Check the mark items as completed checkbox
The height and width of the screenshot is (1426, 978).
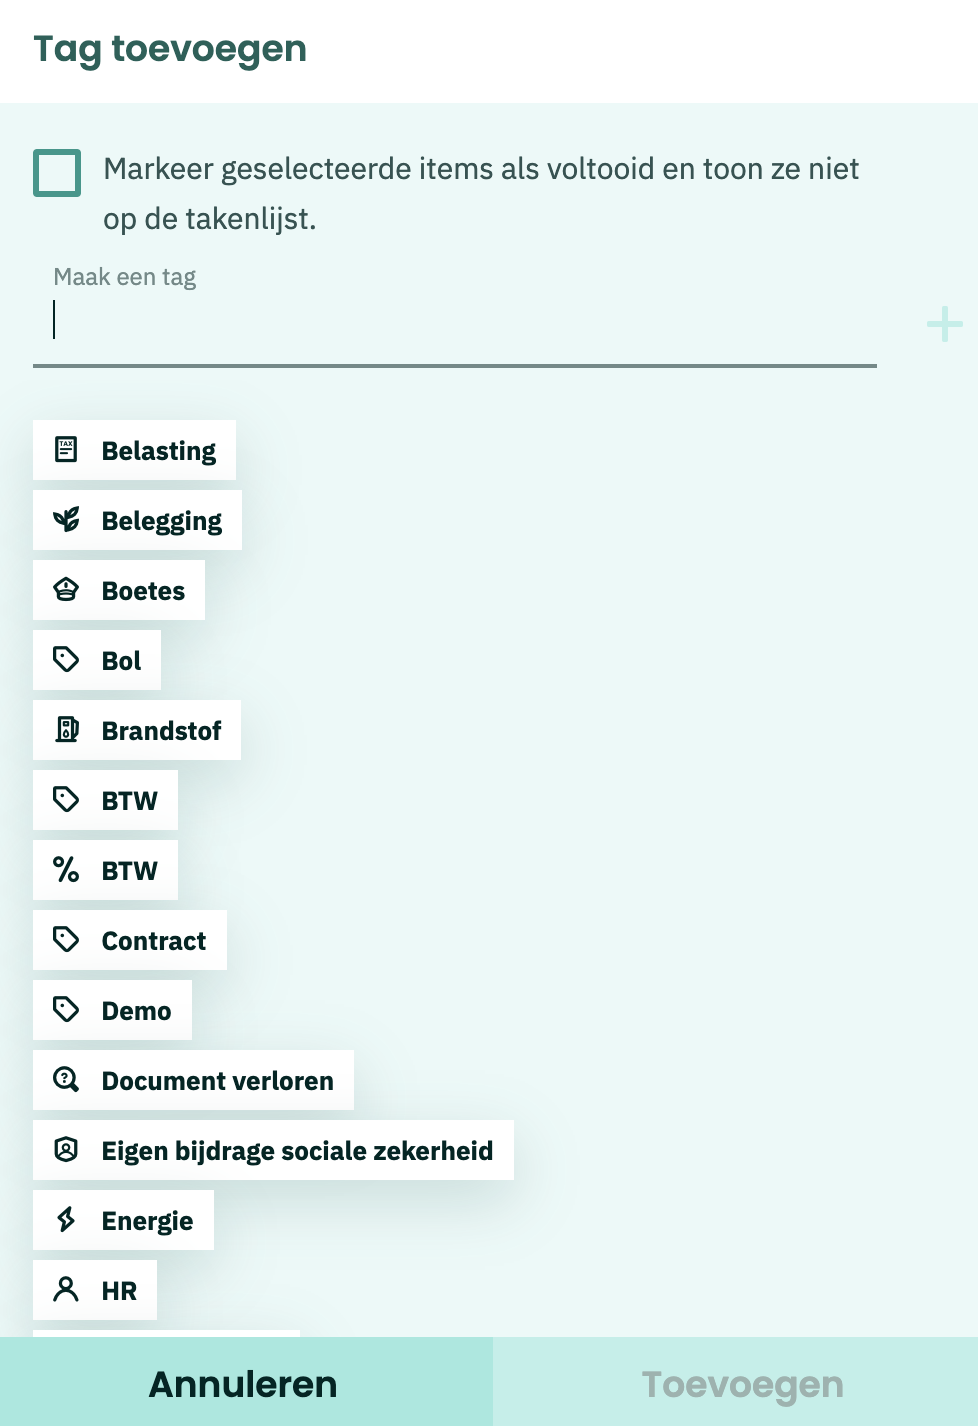tap(57, 173)
